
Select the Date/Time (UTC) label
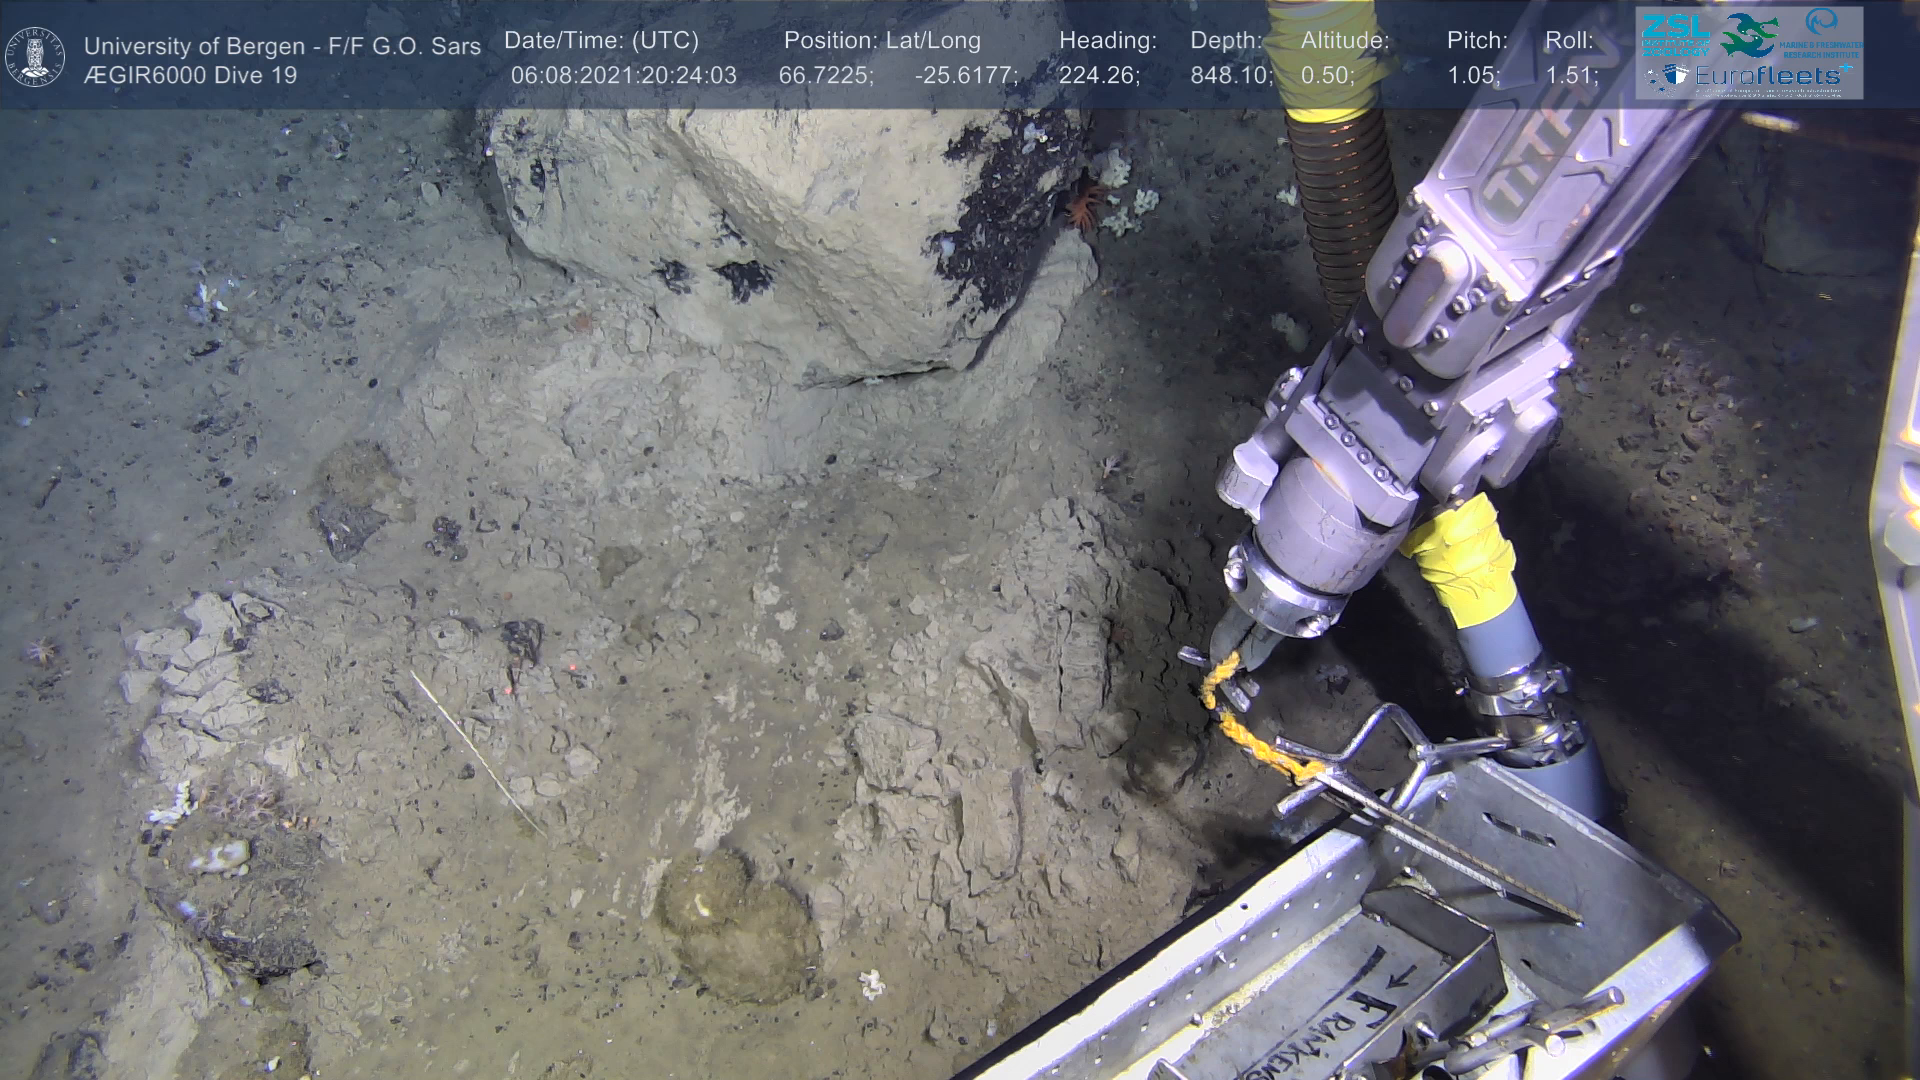[601, 41]
